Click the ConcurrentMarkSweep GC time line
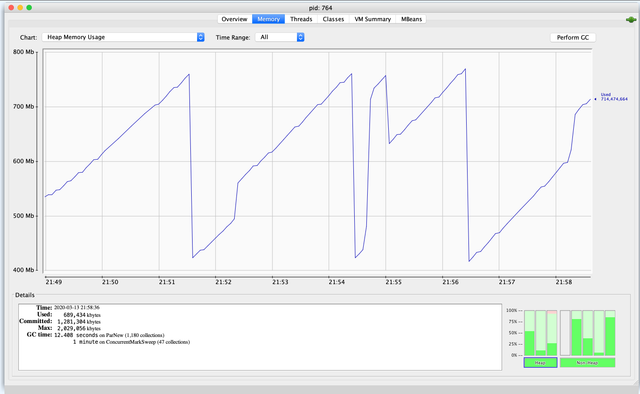This screenshot has height=394, width=640. click(131, 342)
